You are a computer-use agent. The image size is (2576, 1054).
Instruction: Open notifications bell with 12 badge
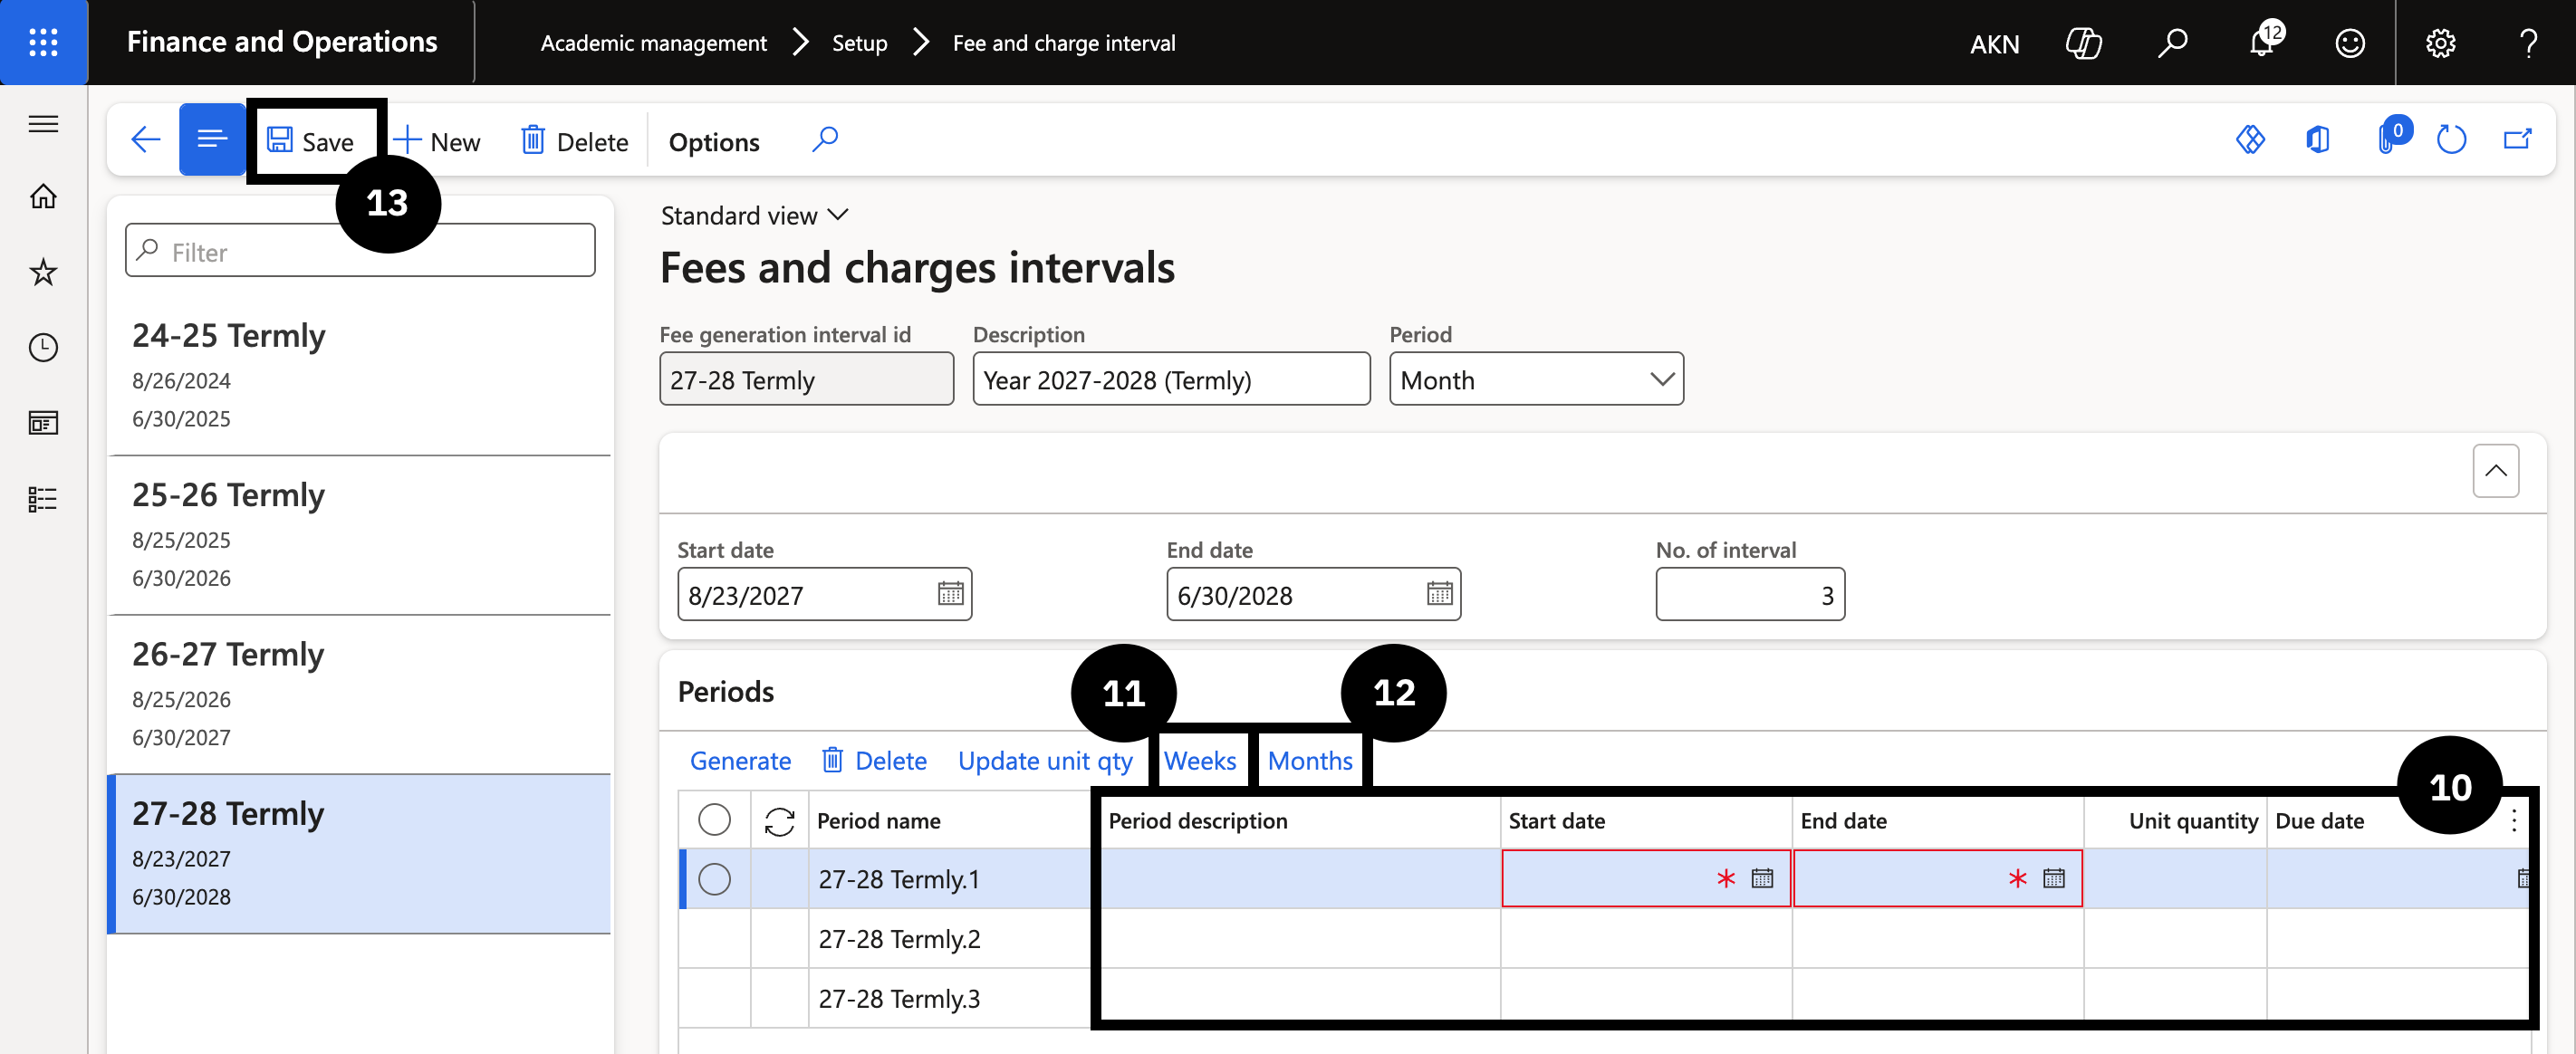(x=2263, y=43)
